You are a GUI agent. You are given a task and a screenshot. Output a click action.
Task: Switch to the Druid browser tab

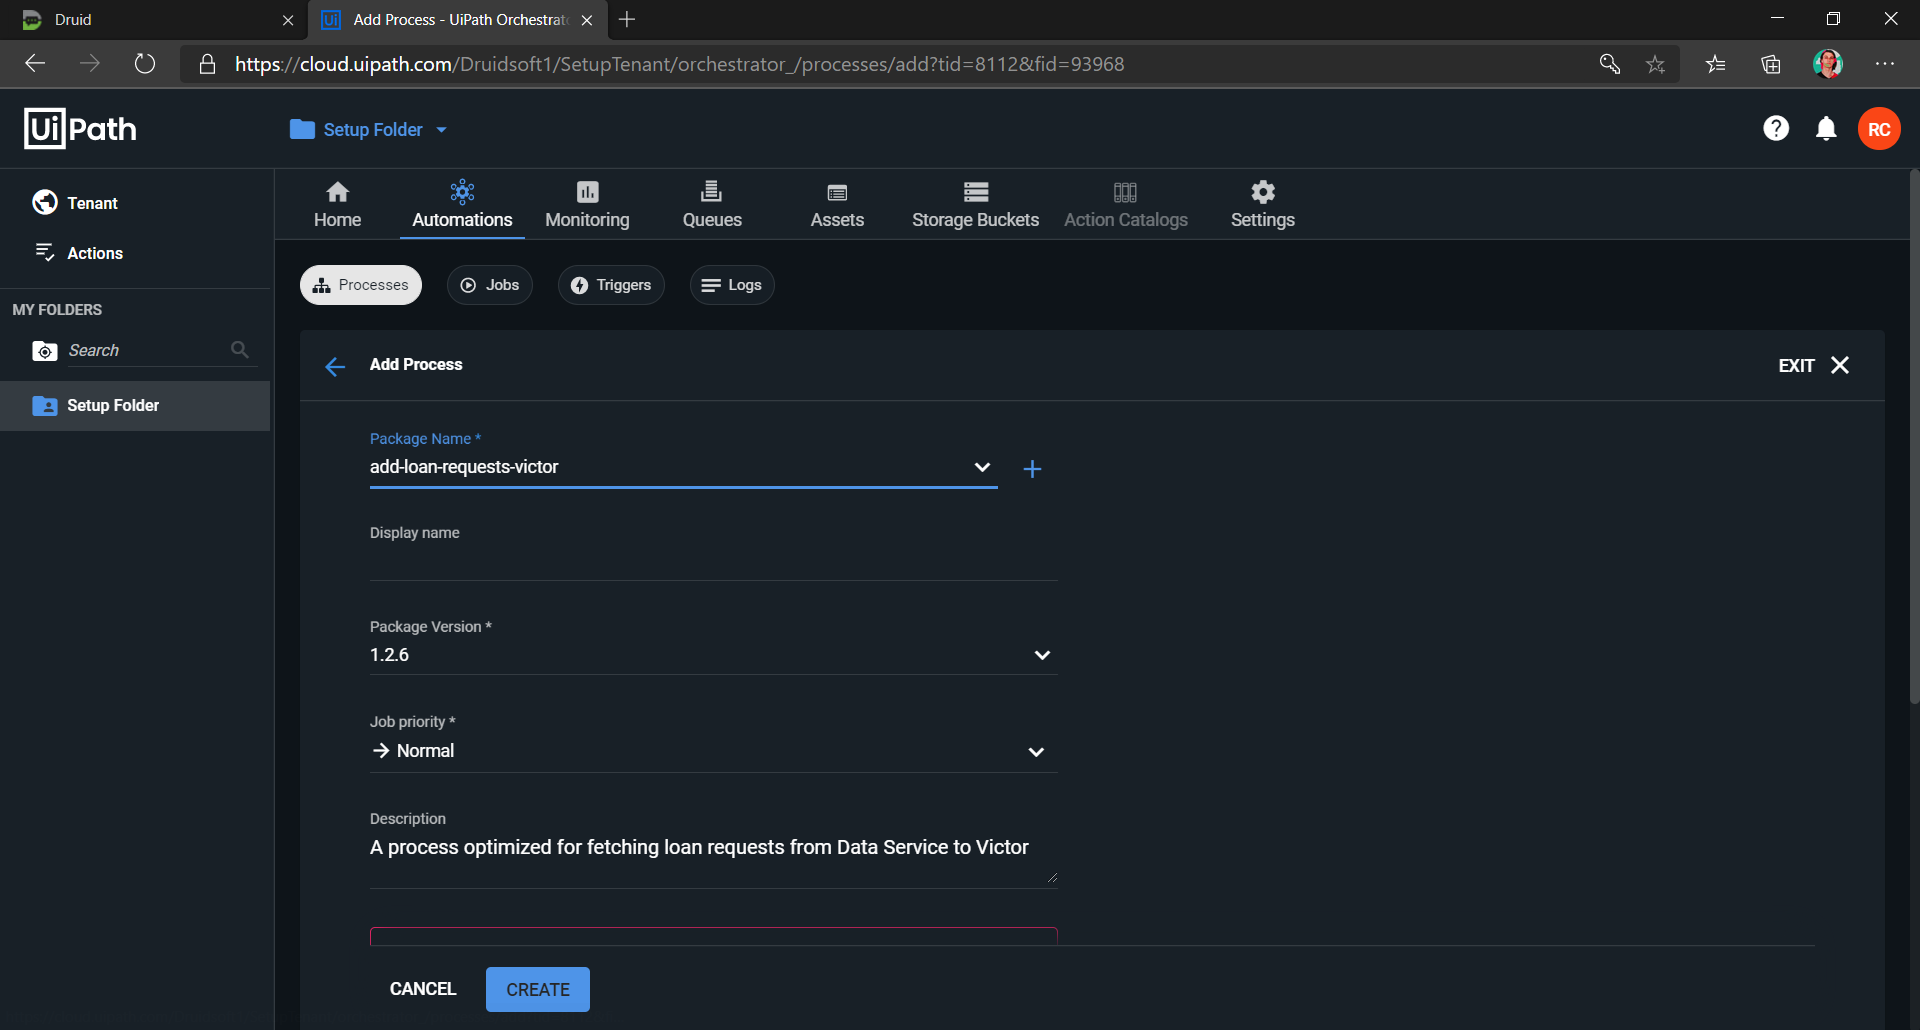pyautogui.click(x=154, y=20)
